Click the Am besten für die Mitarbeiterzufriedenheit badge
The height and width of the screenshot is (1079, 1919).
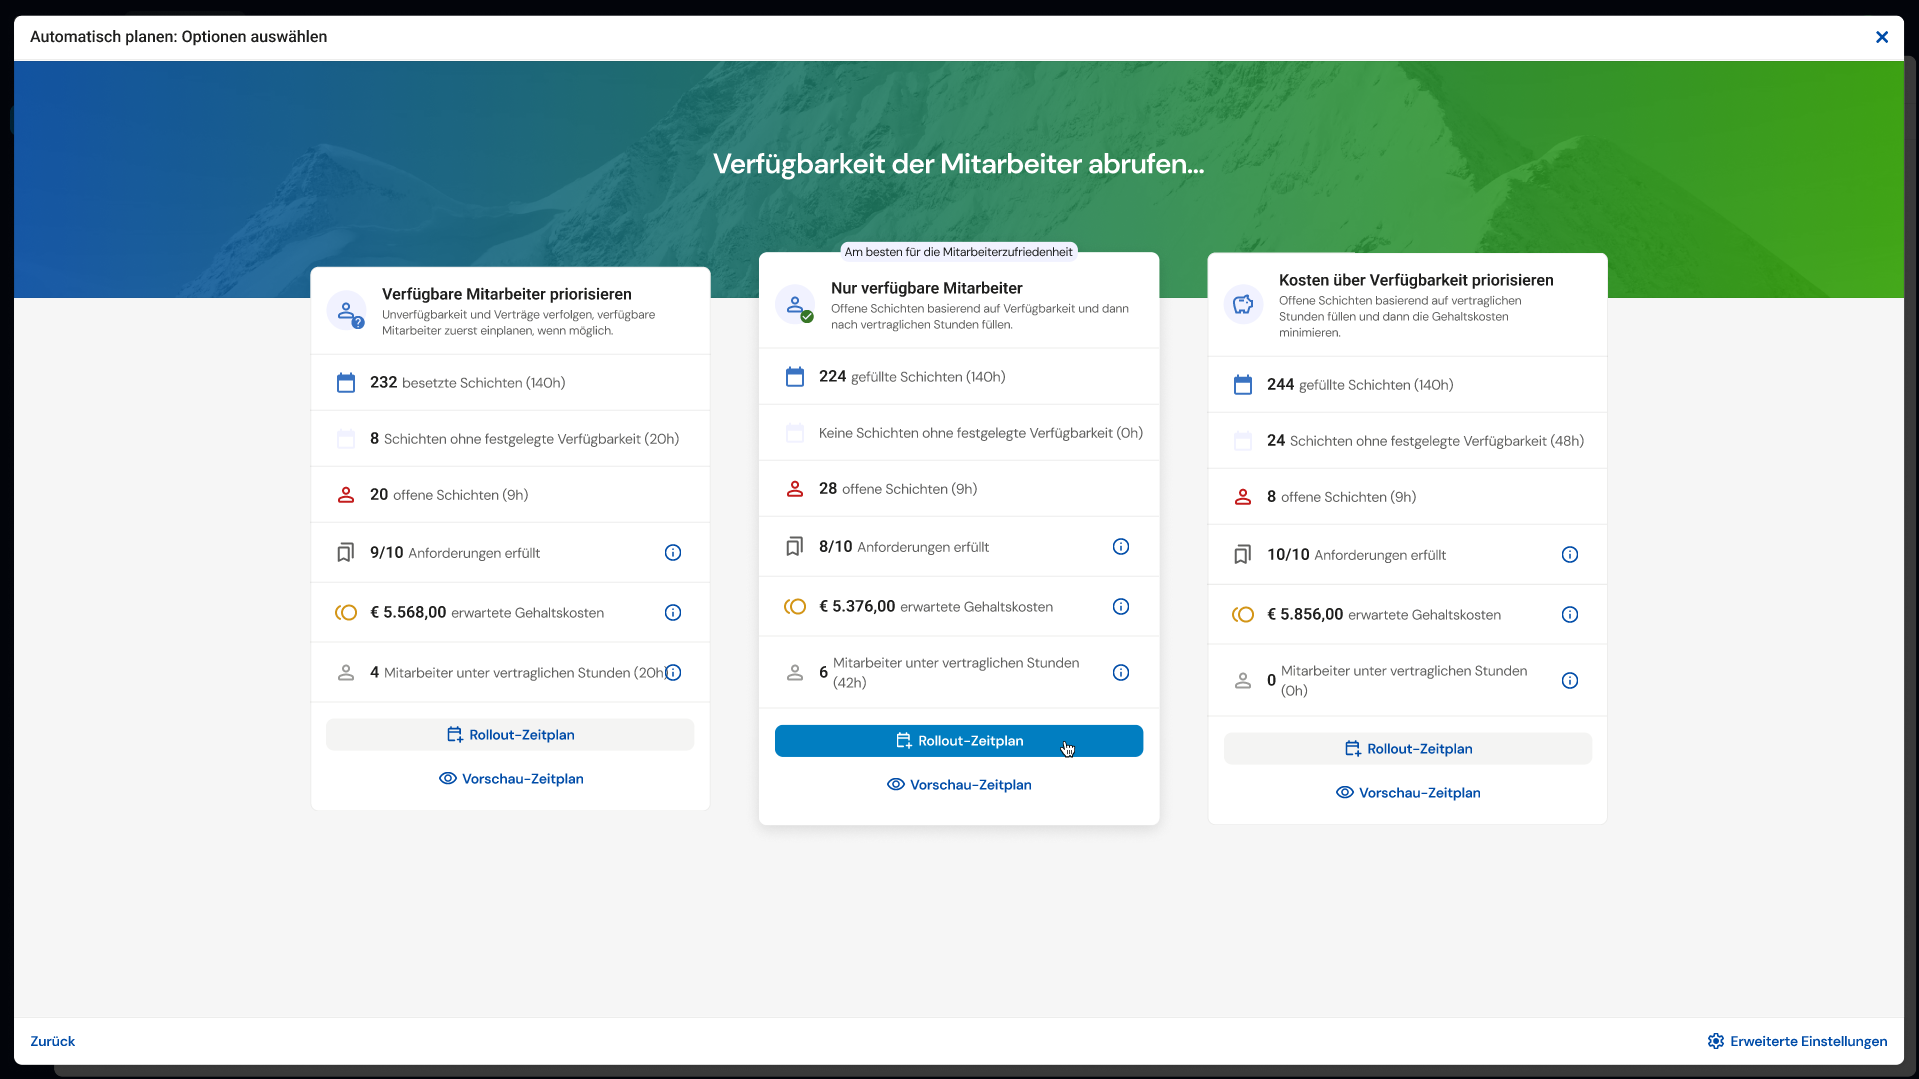coord(958,252)
